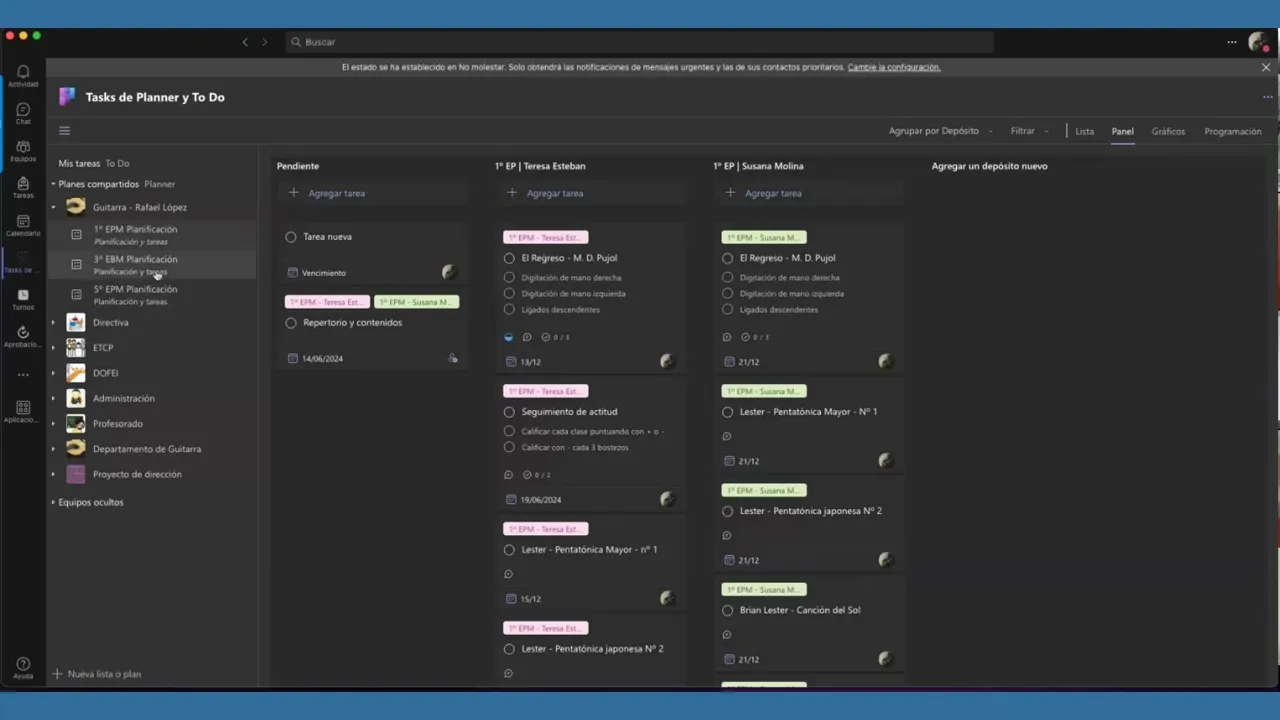Toggle the hamburger navigation menu
1280x720 pixels.
click(64, 130)
